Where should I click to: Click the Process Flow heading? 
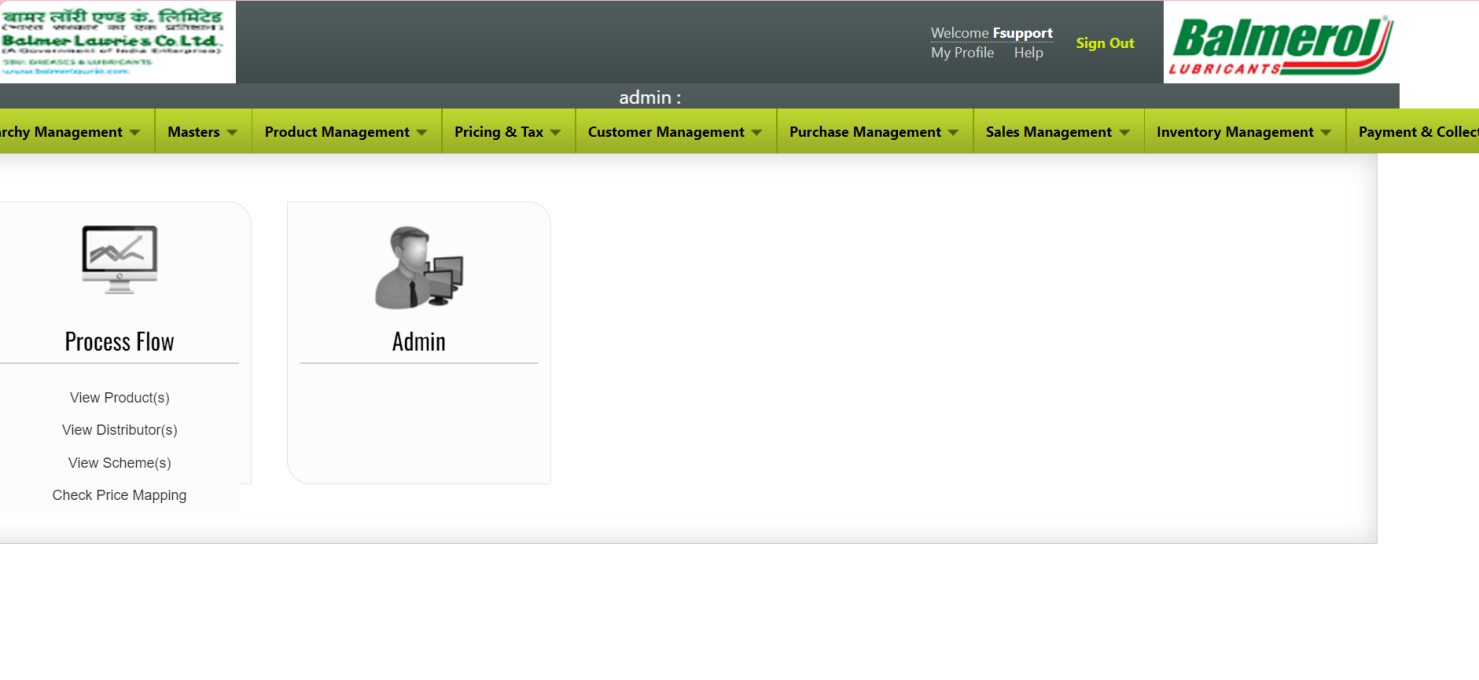click(119, 342)
